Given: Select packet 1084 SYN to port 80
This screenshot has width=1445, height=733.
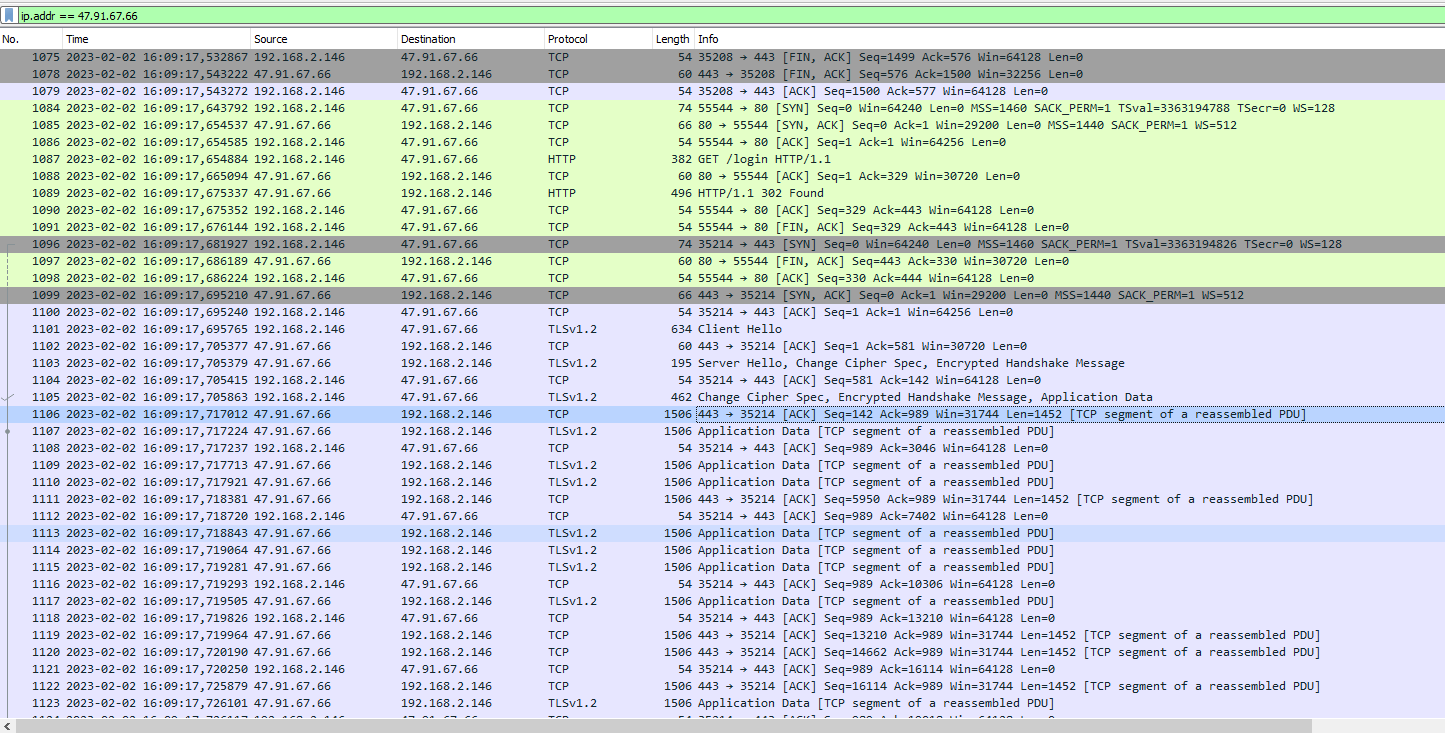Looking at the screenshot, I should (722, 108).
